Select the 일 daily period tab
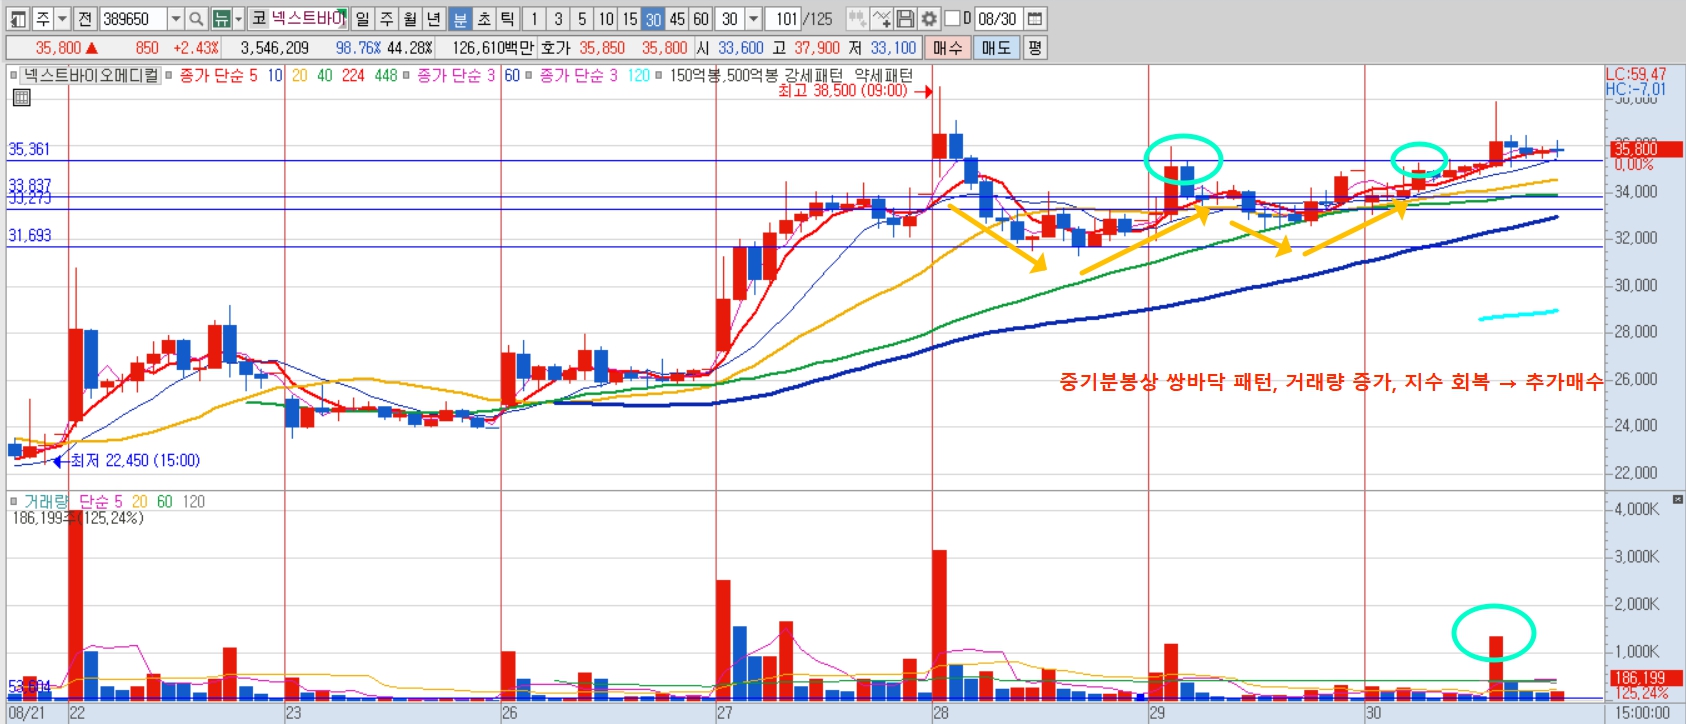The image size is (1686, 724). 362,19
